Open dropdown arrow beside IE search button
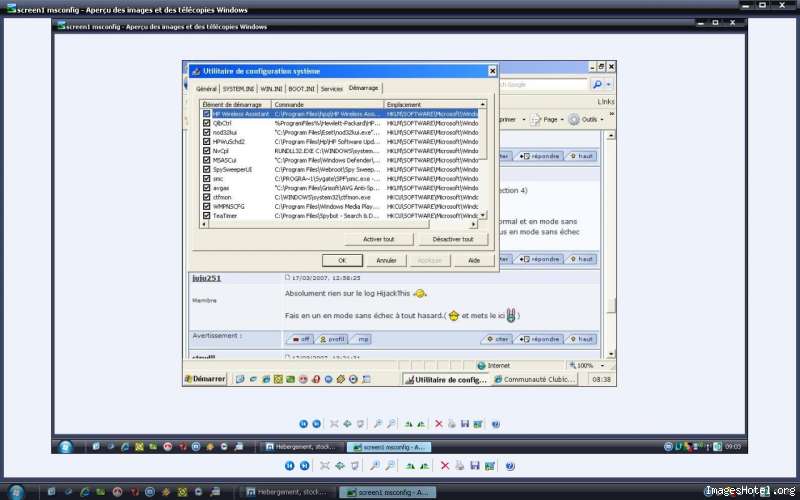800x500 pixels. [609, 85]
